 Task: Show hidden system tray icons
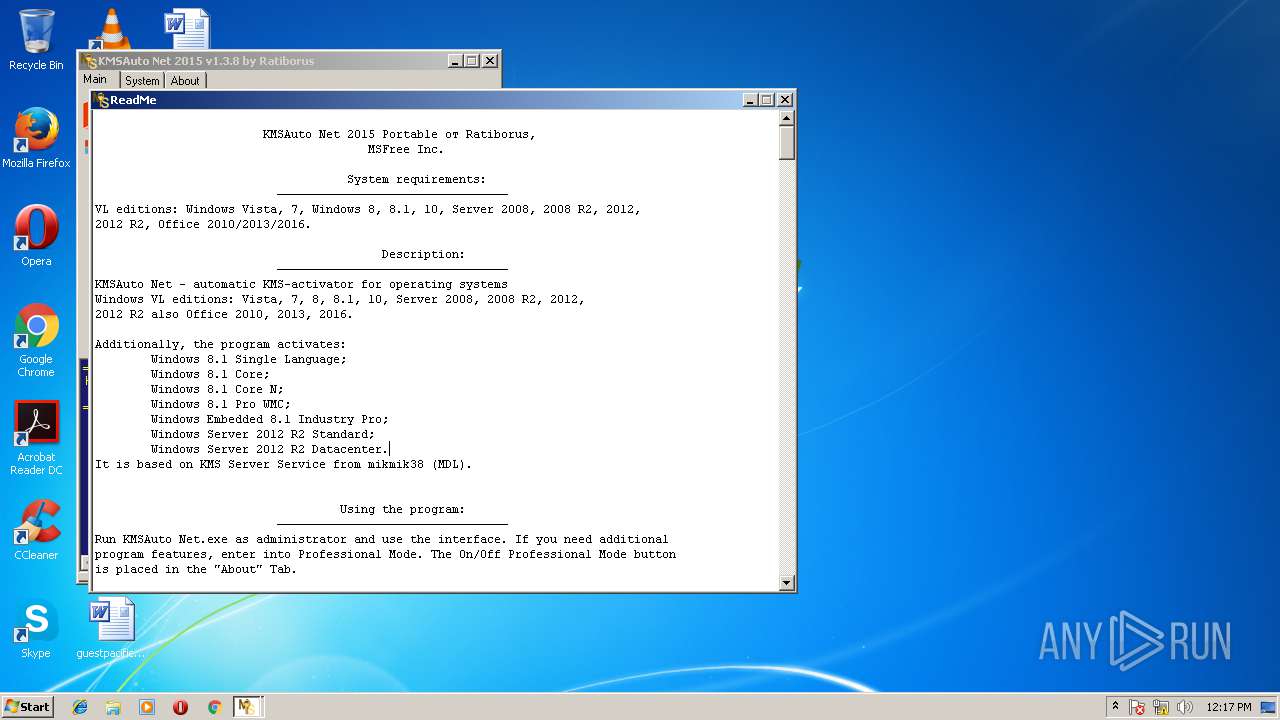coord(1115,707)
